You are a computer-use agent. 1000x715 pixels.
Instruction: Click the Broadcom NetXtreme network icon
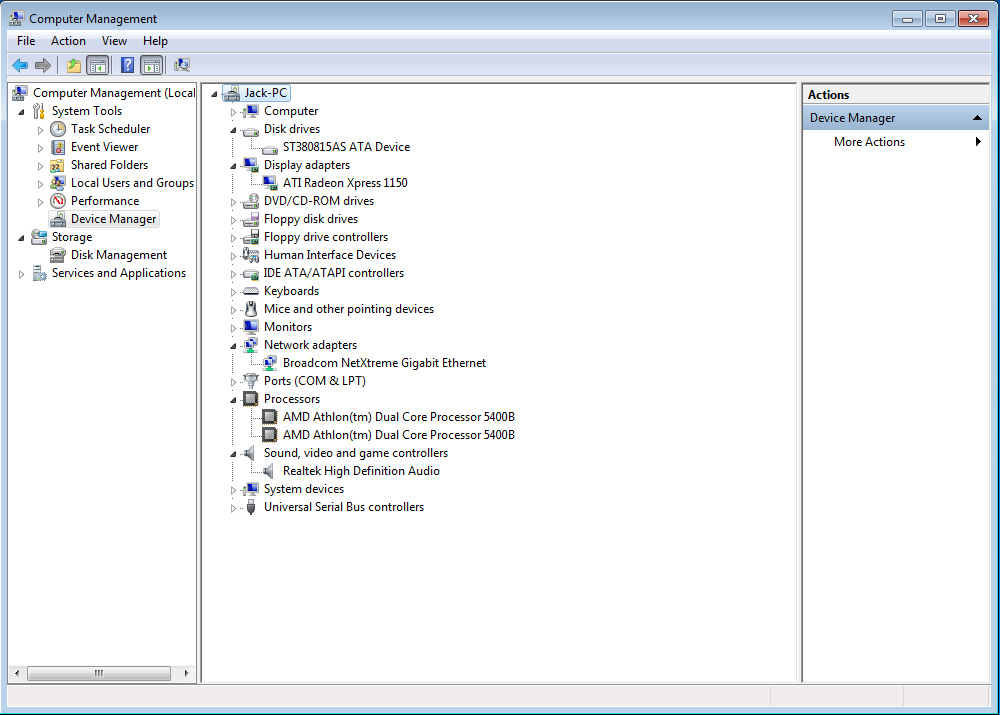pyautogui.click(x=270, y=363)
